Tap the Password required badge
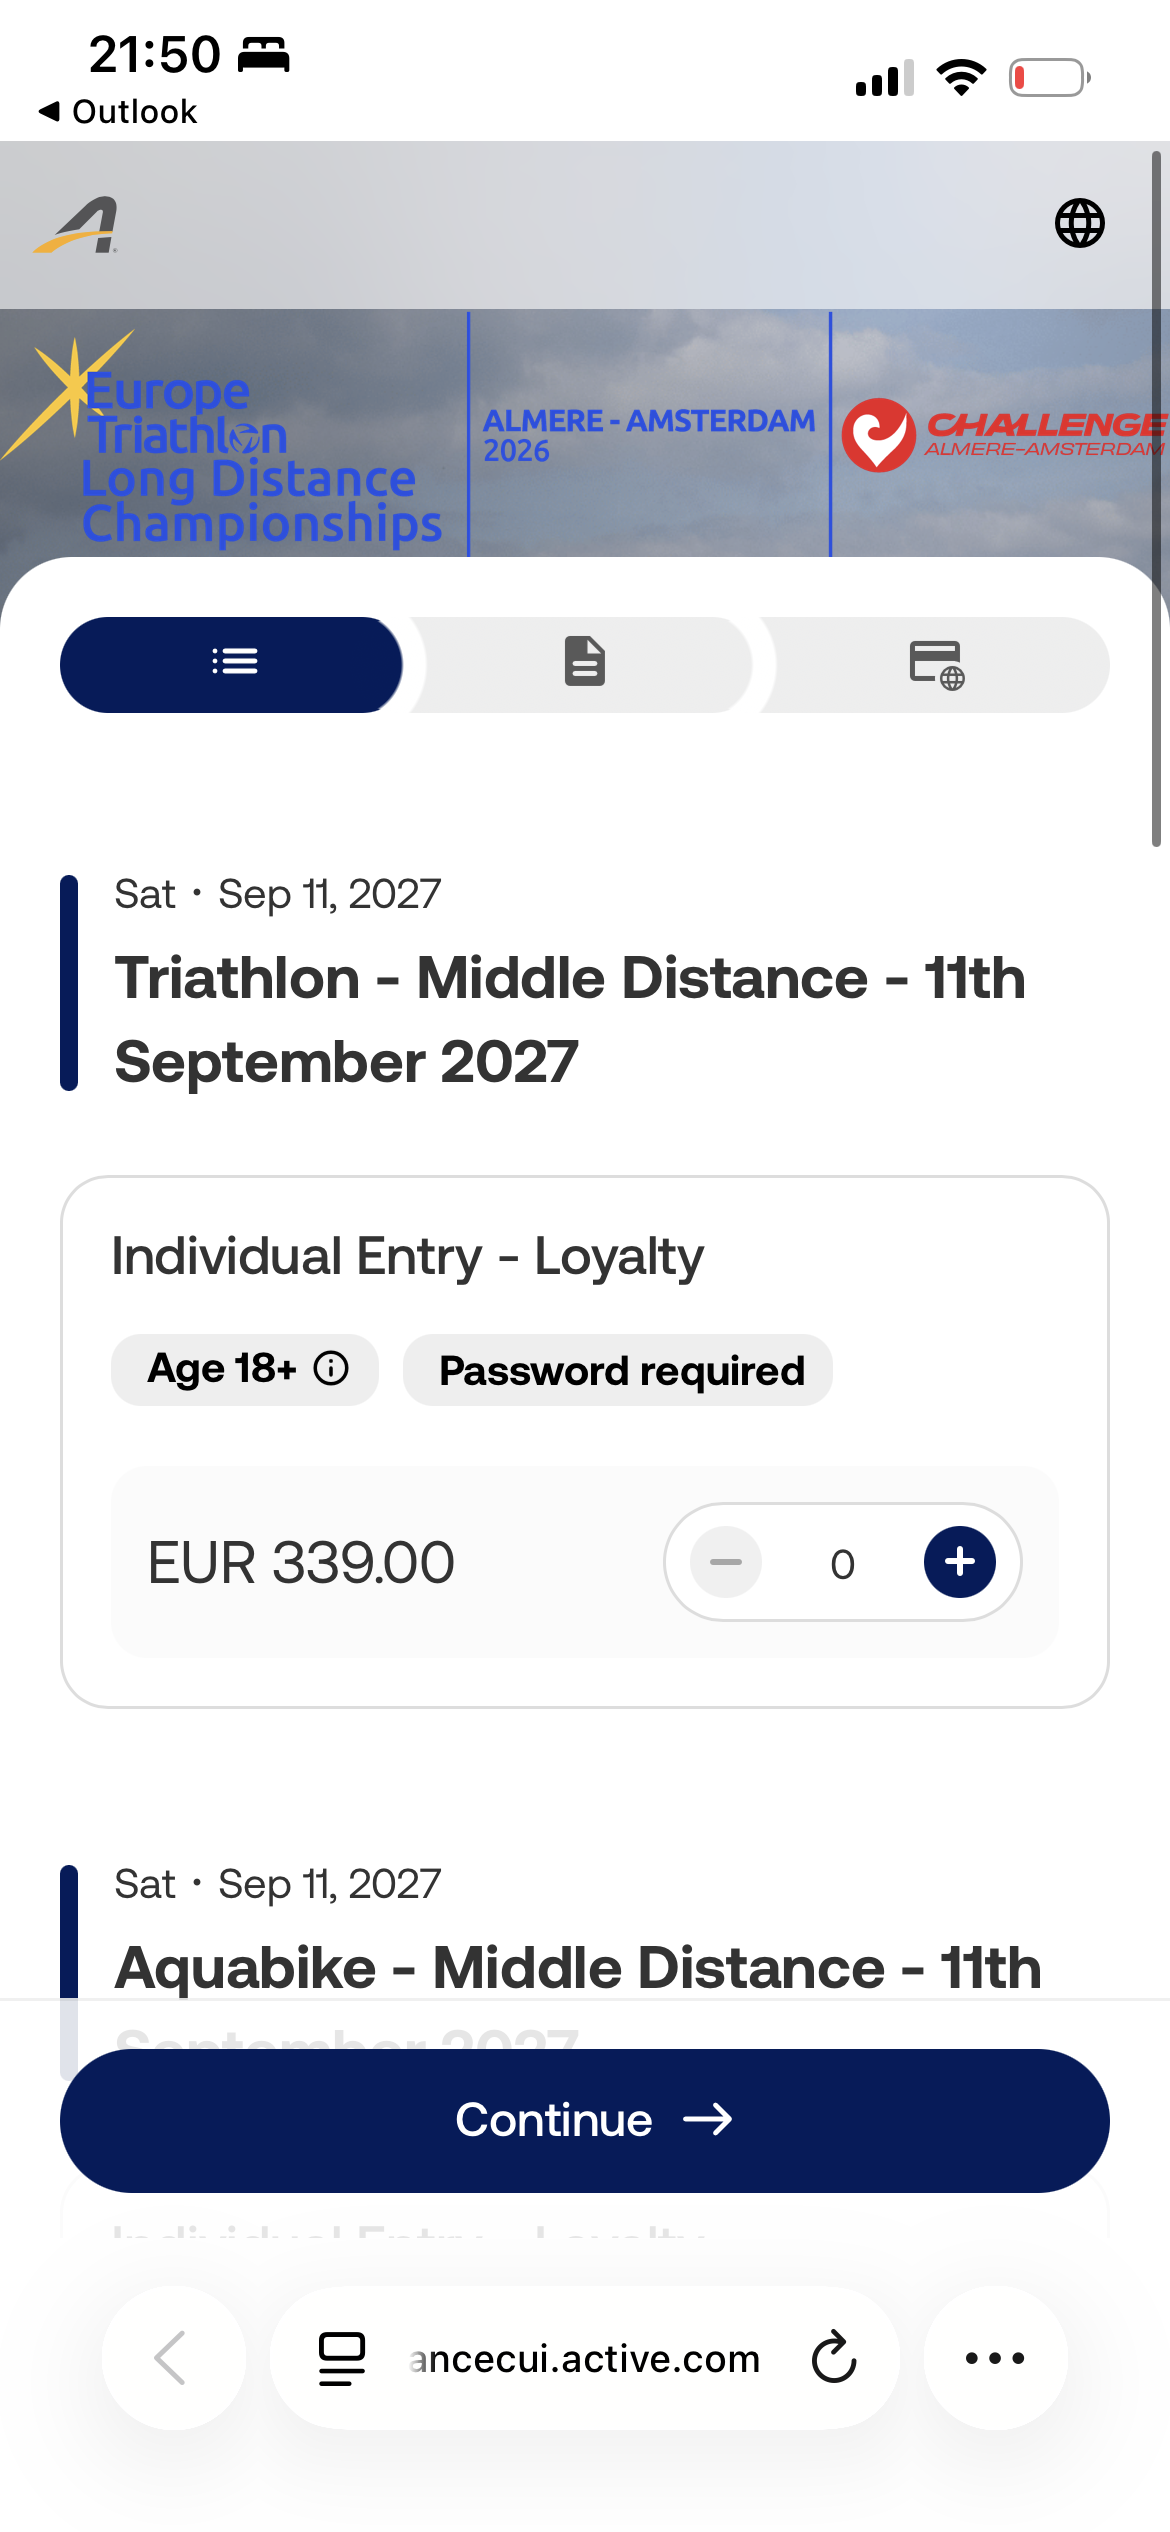 tap(618, 1370)
